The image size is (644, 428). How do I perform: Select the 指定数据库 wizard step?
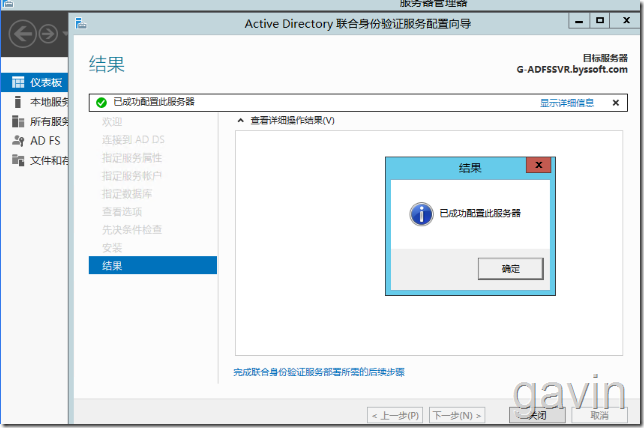click(127, 194)
